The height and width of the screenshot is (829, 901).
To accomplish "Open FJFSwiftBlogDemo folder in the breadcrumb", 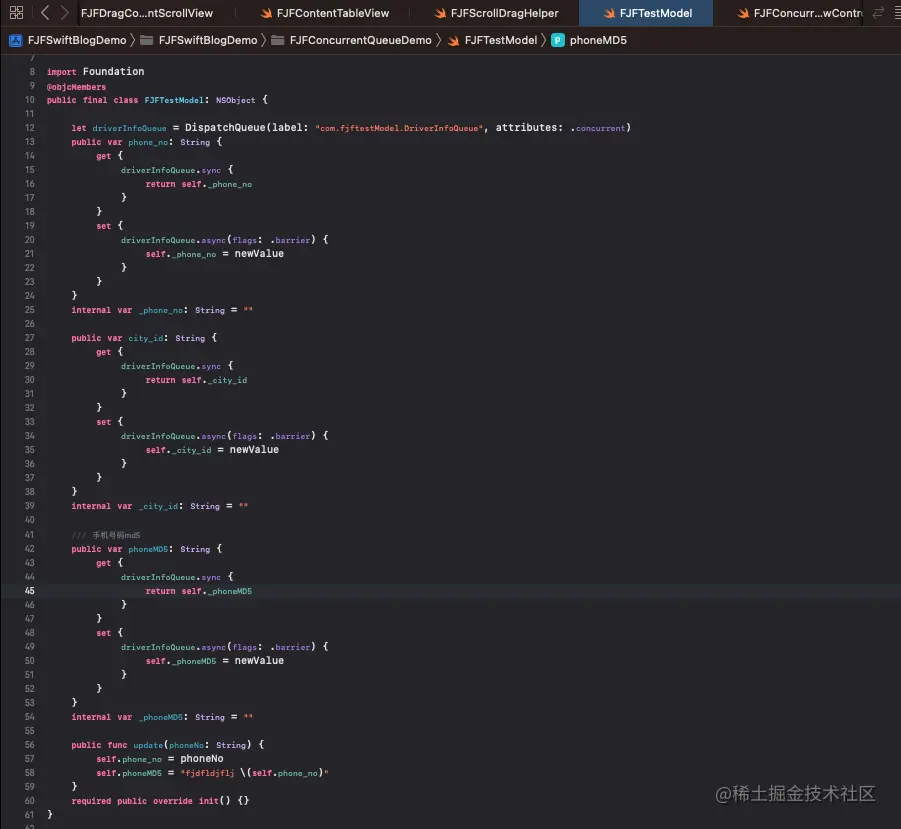I will click(207, 40).
